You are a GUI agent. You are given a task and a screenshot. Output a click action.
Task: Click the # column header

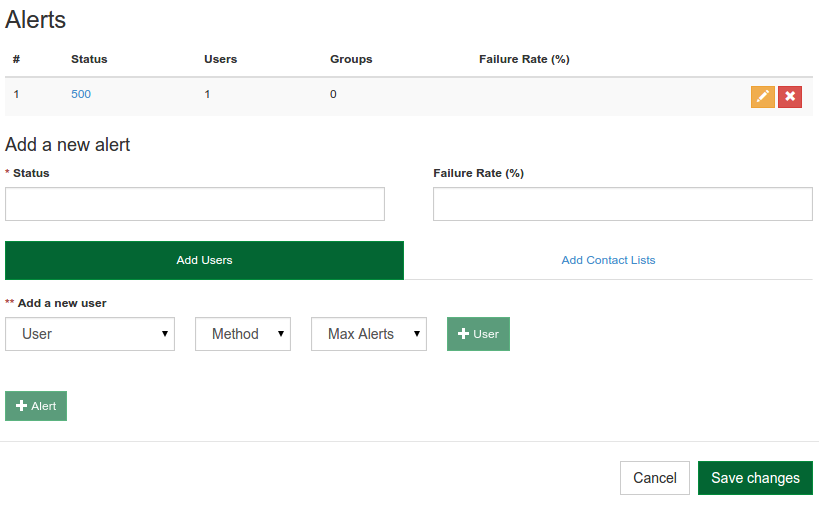pyautogui.click(x=17, y=59)
